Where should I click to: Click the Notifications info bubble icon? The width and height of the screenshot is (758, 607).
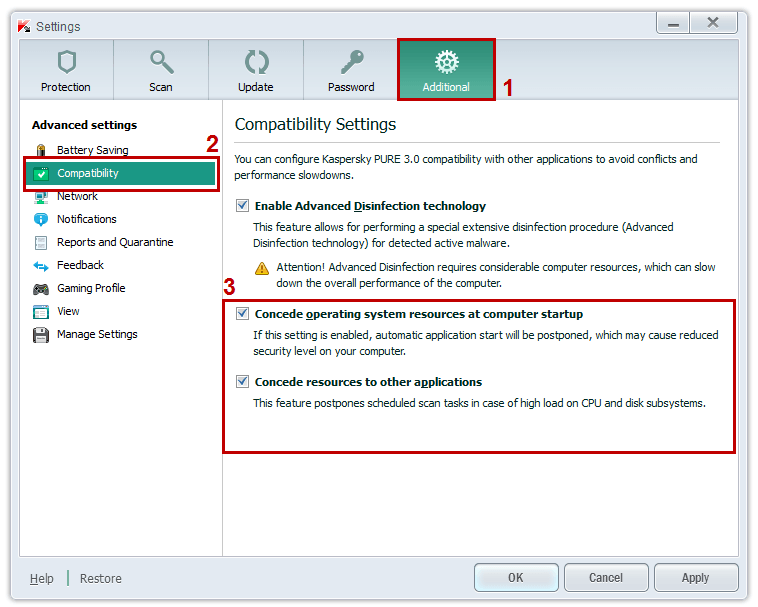coord(41,219)
